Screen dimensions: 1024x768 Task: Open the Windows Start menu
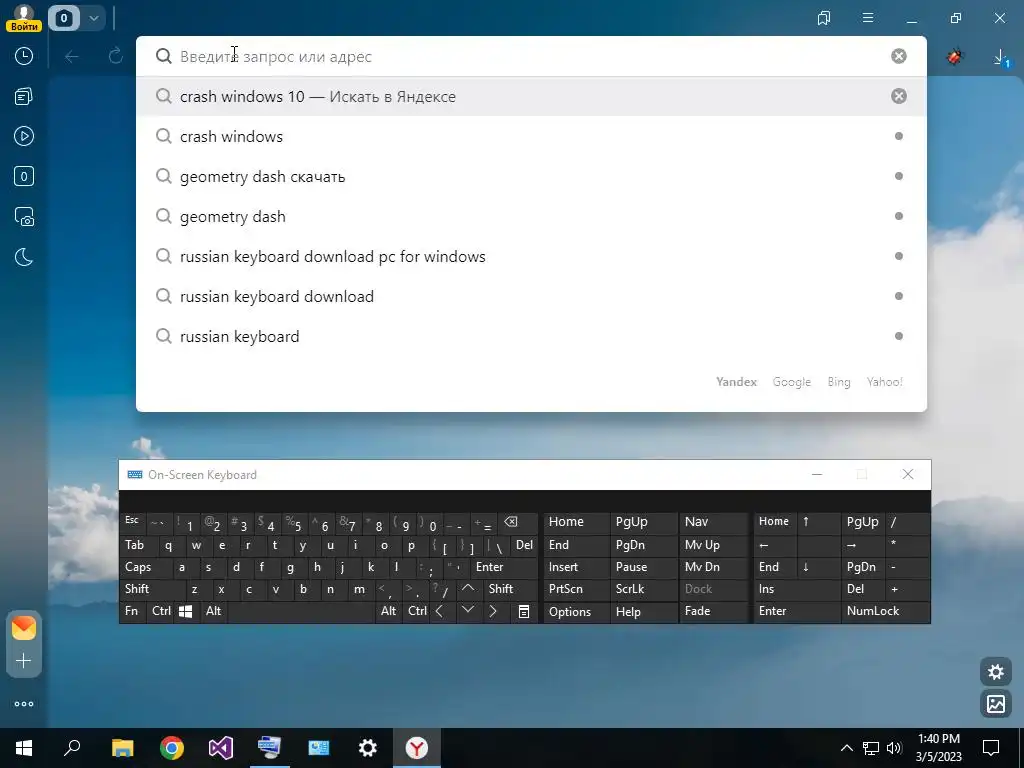point(24,748)
